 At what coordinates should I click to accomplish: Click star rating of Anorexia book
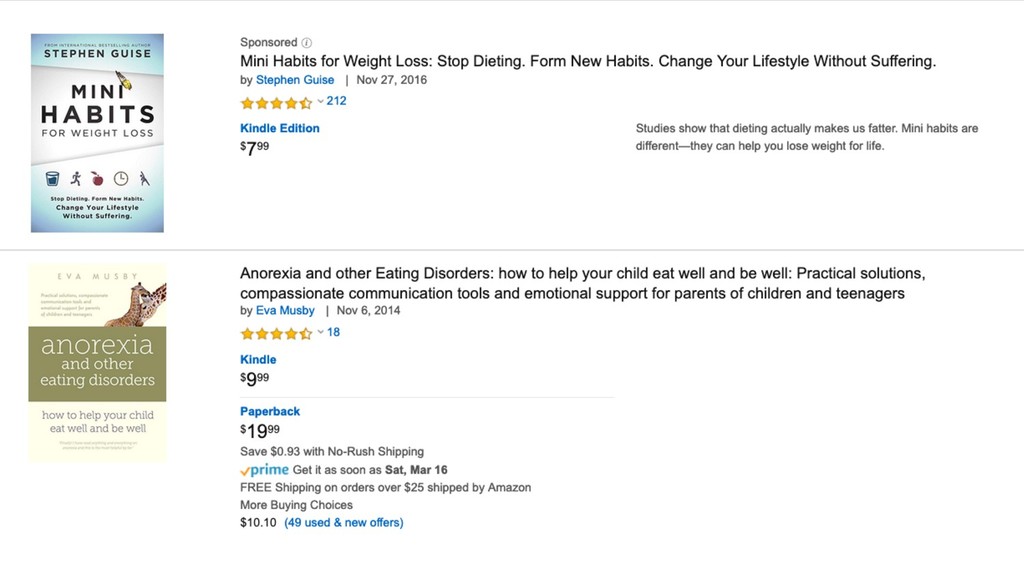point(276,334)
